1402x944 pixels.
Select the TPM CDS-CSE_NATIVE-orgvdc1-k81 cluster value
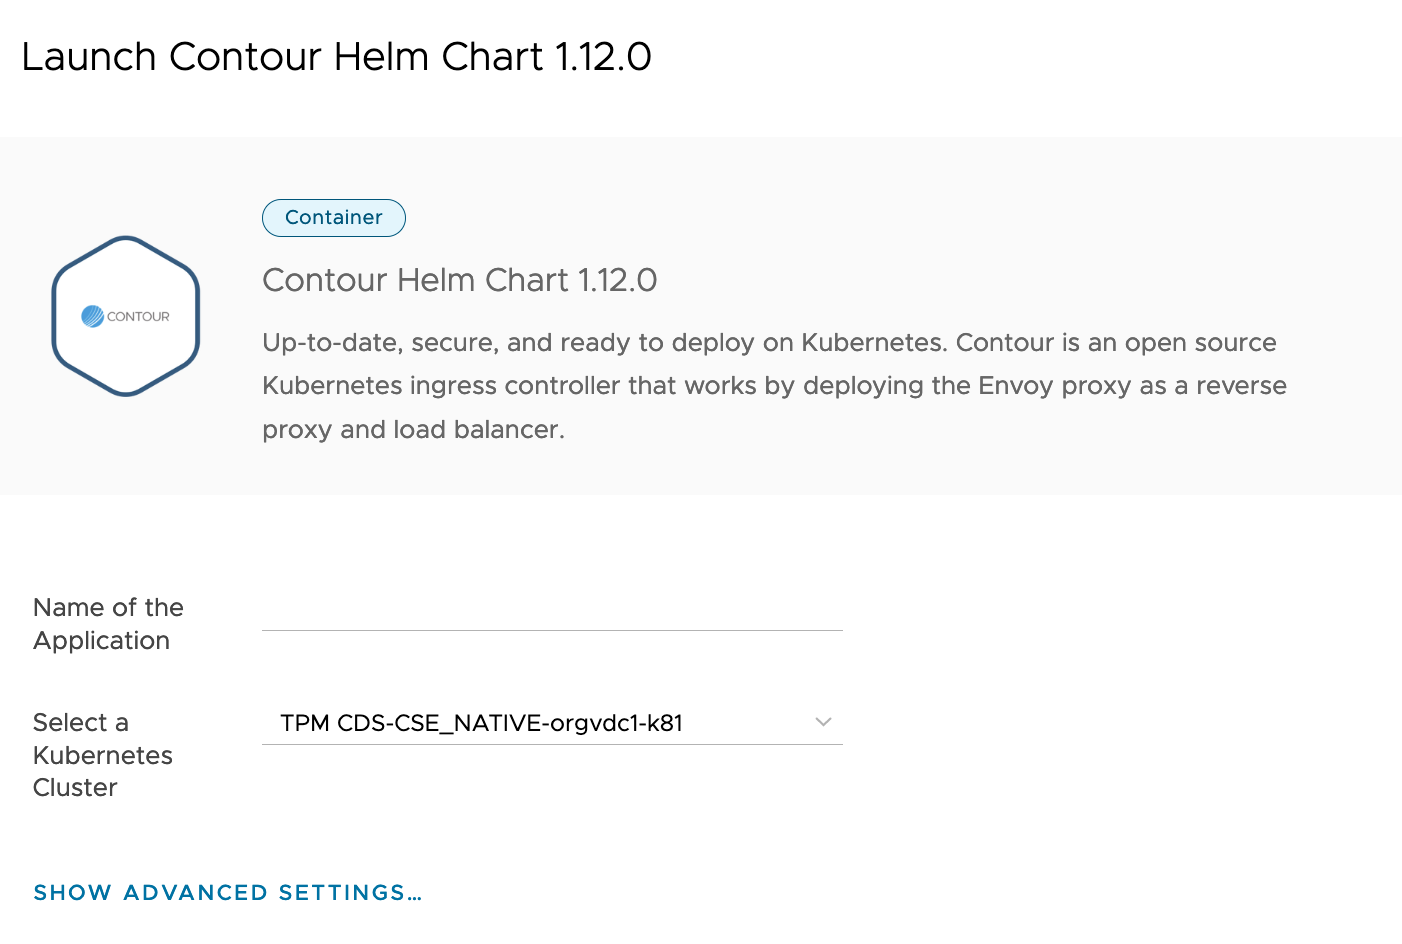click(x=481, y=723)
